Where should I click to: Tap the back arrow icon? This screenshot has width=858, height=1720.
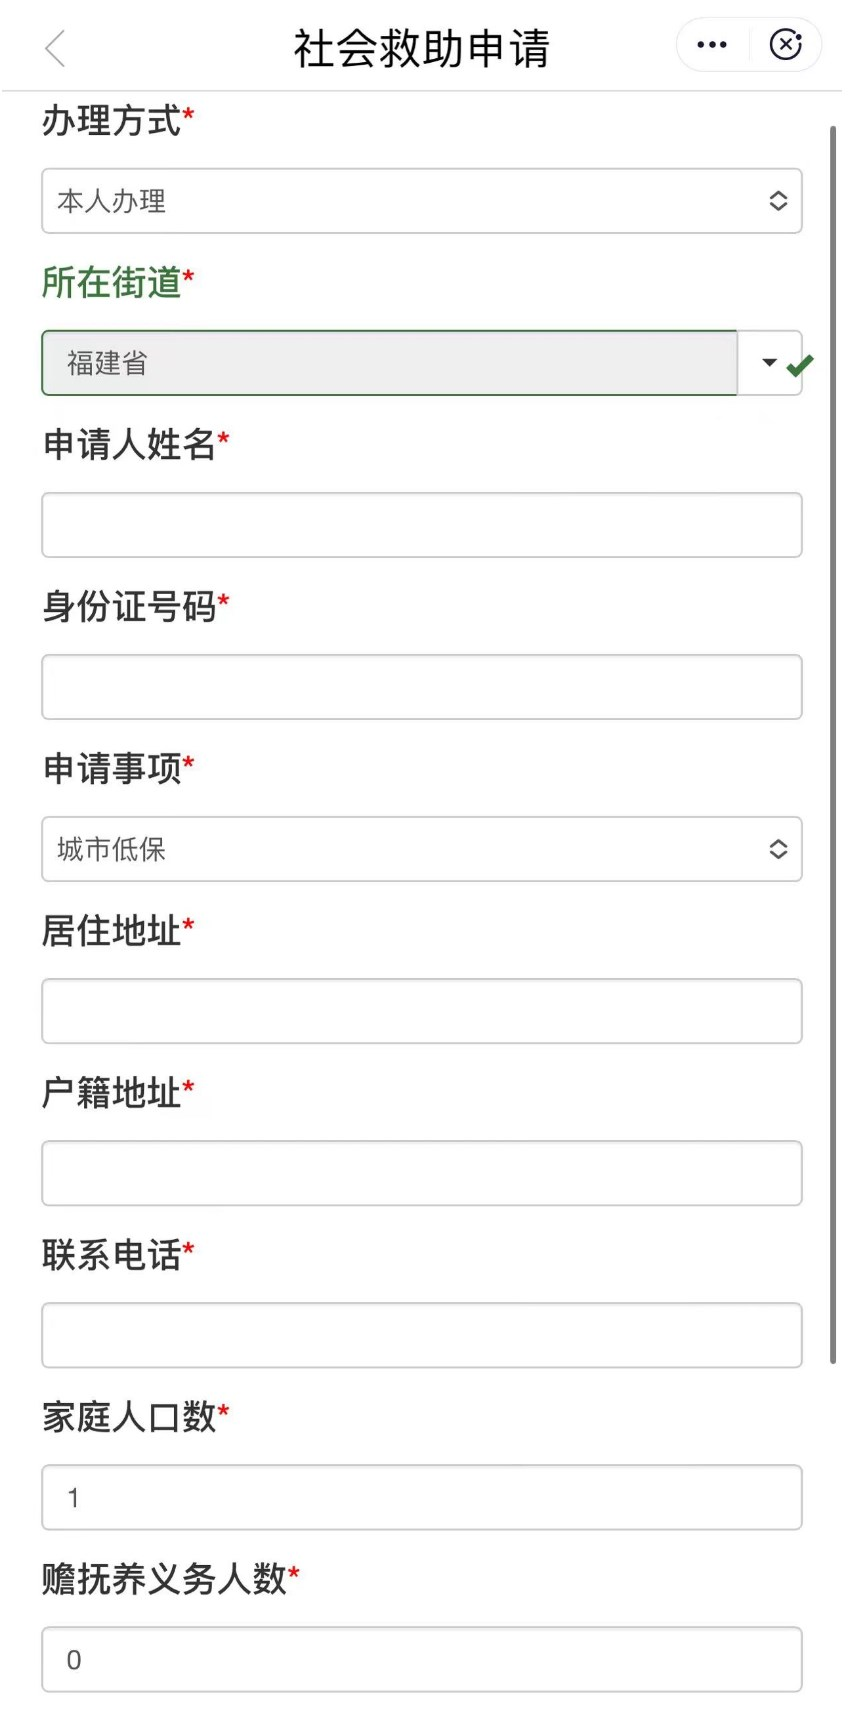(55, 48)
